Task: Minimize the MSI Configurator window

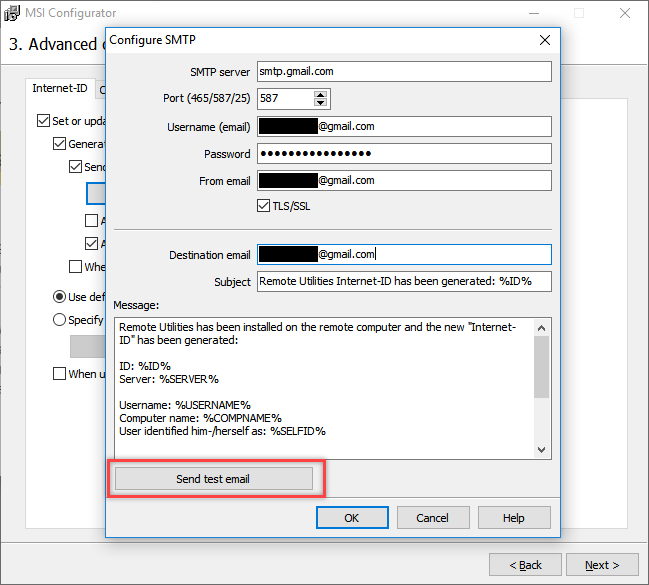Action: click(x=534, y=13)
